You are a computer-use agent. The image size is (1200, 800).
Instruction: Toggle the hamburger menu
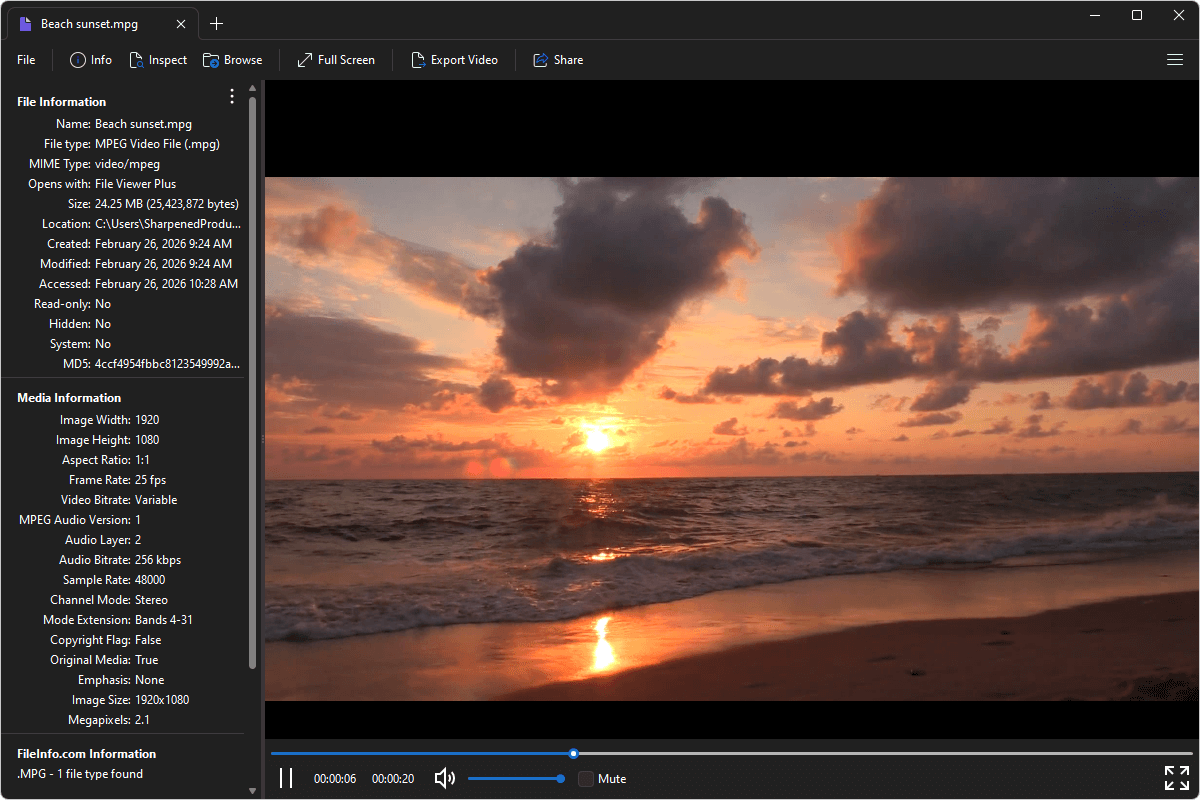pyautogui.click(x=1175, y=59)
